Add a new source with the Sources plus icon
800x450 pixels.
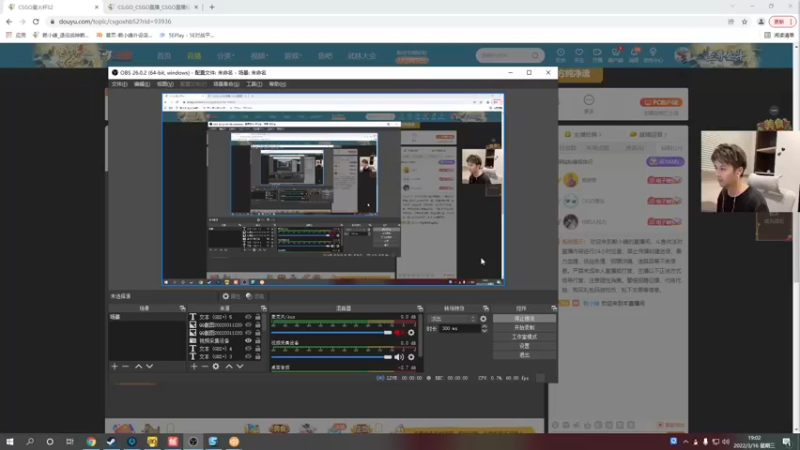tap(193, 366)
